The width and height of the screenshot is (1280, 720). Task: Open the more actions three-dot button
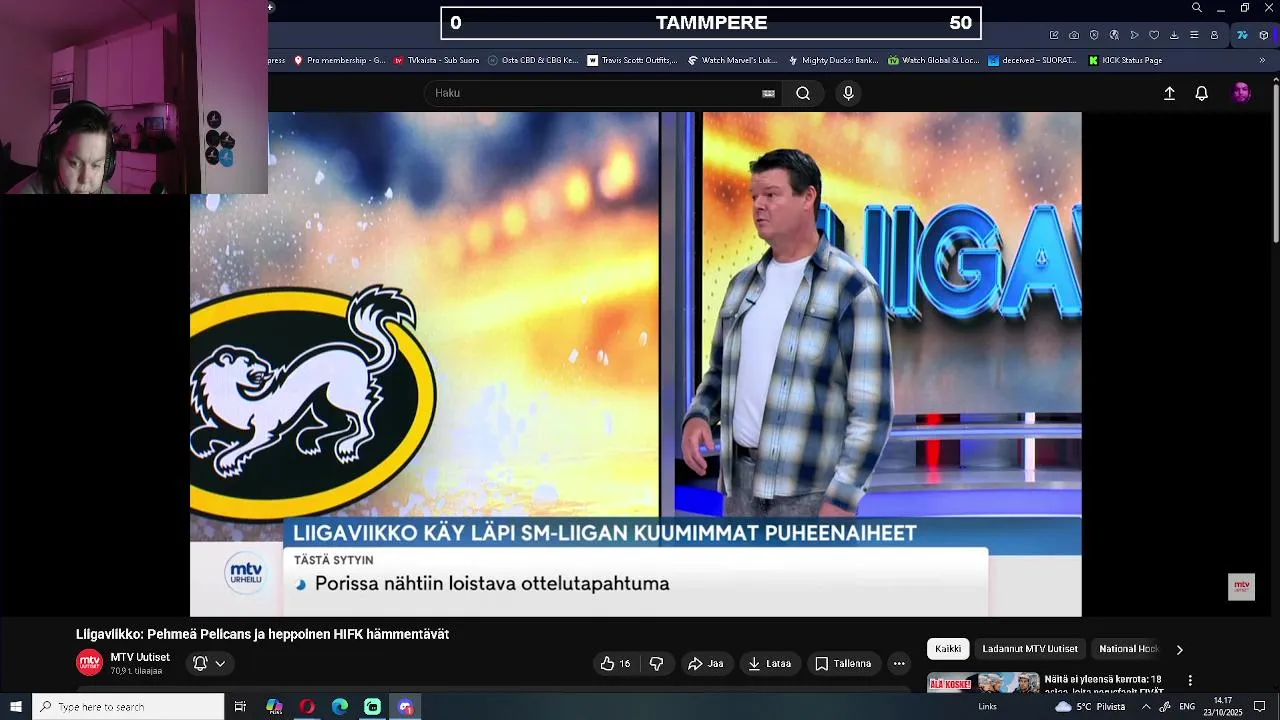[899, 663]
